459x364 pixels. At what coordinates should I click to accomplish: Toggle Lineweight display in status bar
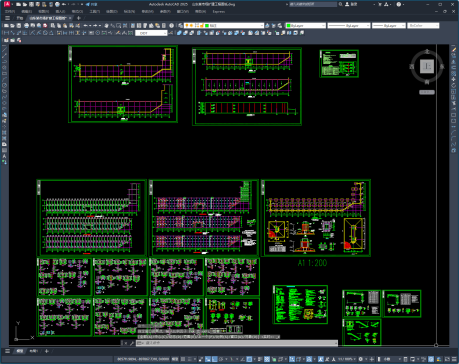[x=260, y=359]
